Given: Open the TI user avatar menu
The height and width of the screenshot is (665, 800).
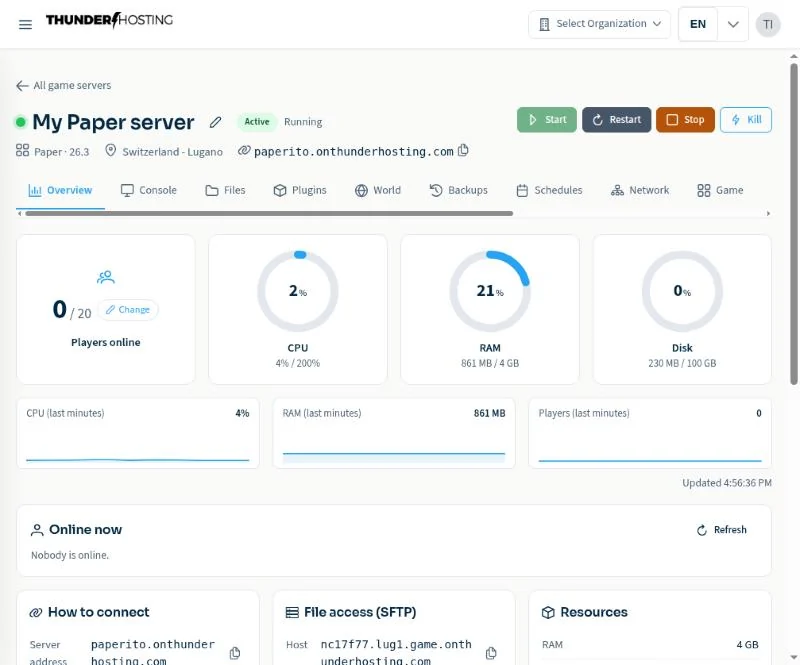Looking at the screenshot, I should (767, 24).
